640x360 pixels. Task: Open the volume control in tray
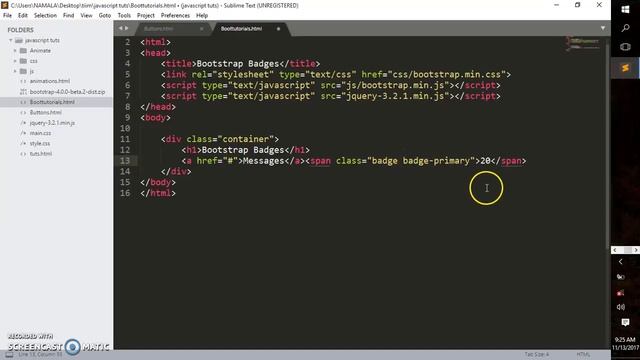[x=621, y=307]
